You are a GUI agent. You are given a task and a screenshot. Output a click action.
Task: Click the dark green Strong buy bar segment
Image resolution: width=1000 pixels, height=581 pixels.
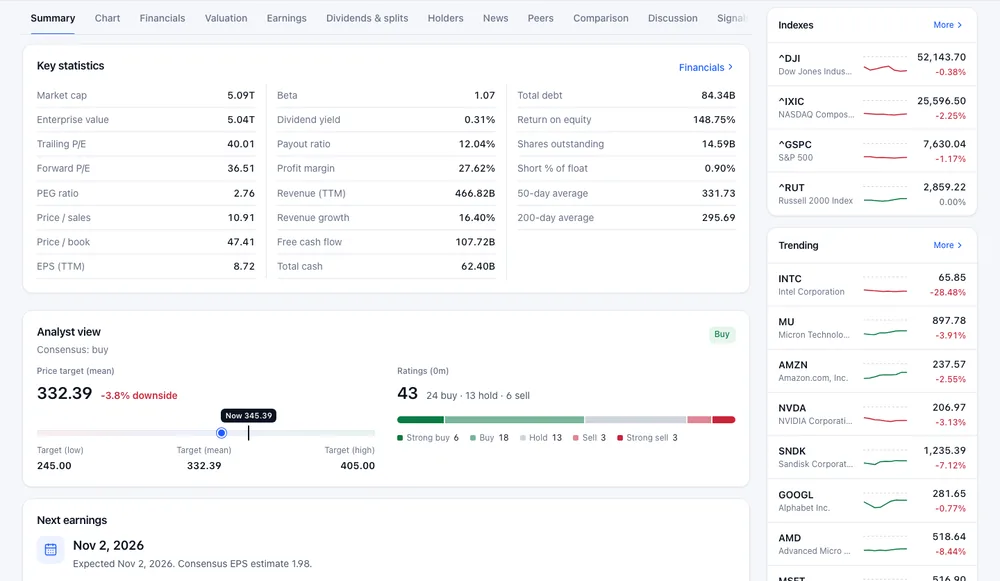click(420, 420)
